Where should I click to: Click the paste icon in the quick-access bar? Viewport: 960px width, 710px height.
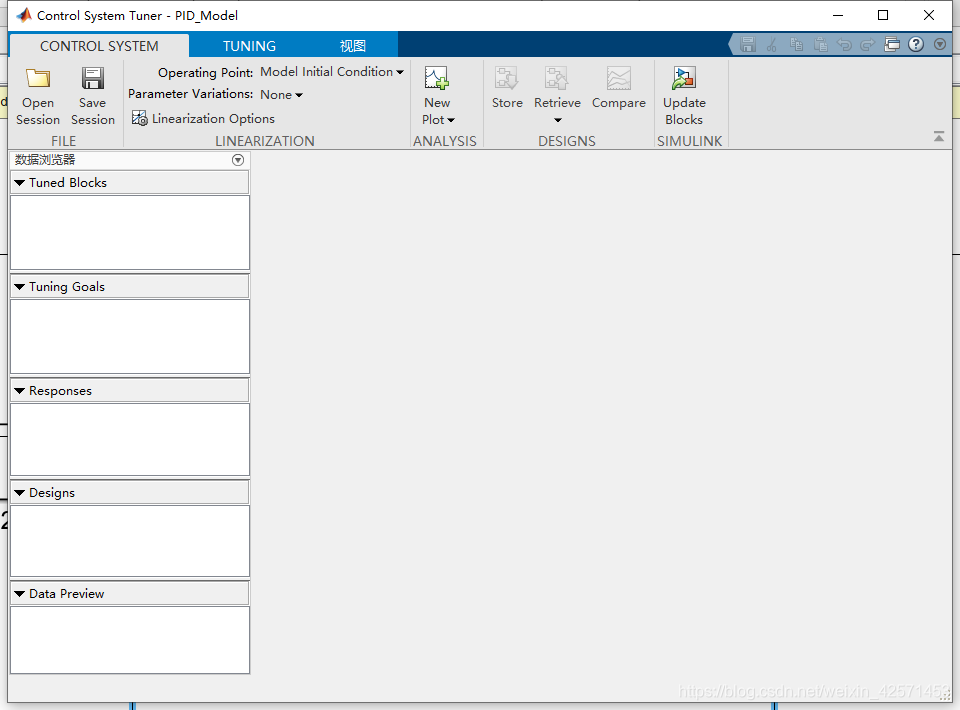[x=820, y=45]
